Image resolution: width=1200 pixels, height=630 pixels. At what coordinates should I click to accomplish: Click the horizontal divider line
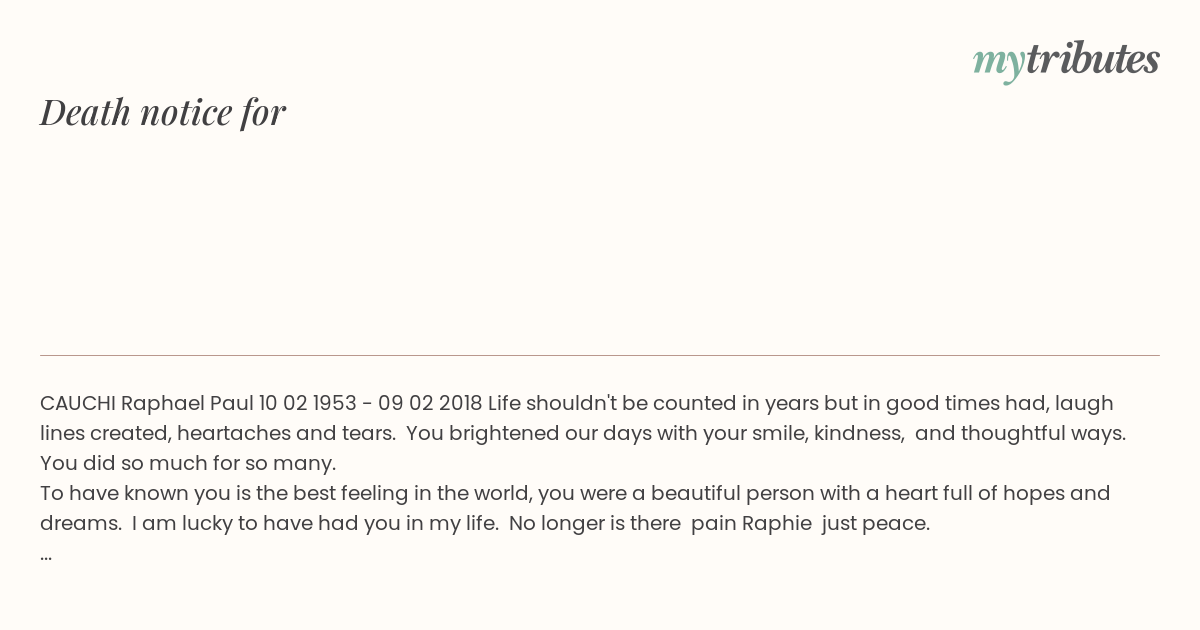click(600, 355)
